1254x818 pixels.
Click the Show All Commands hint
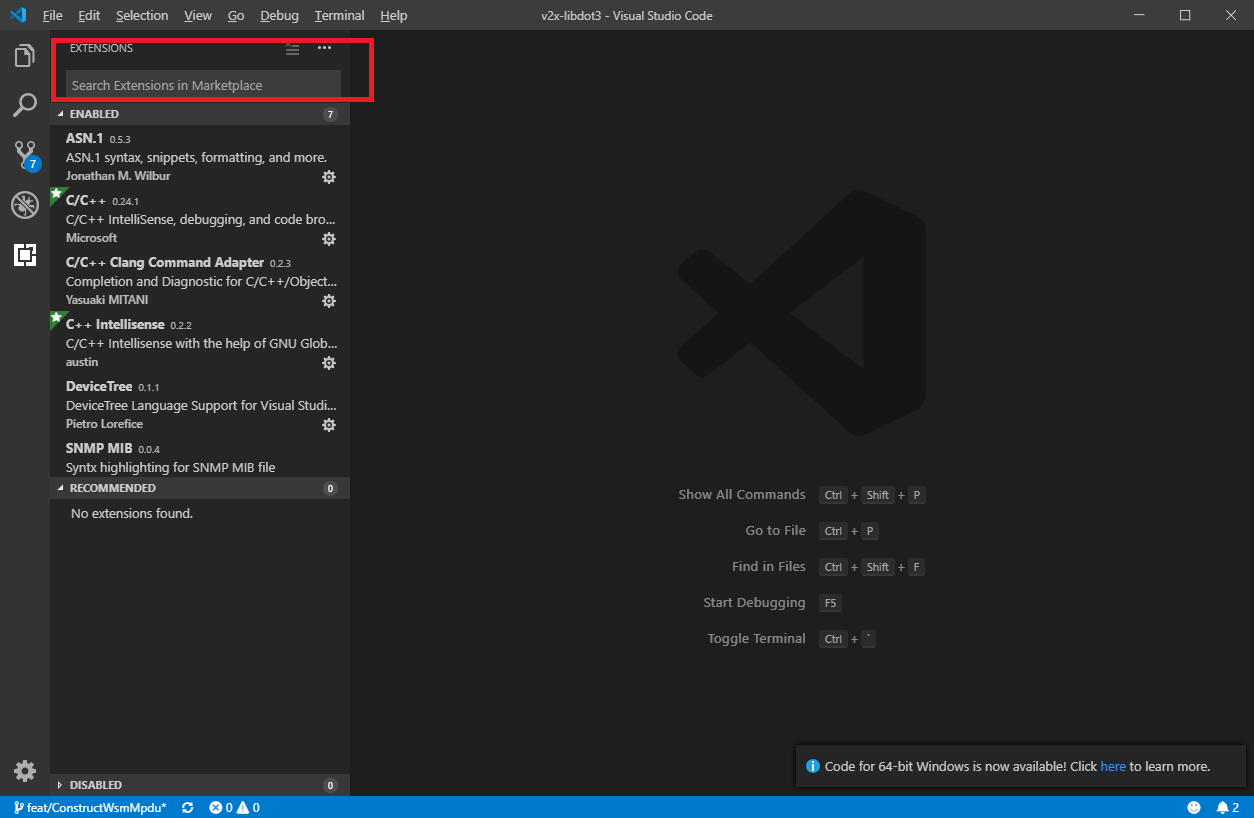[742, 495]
